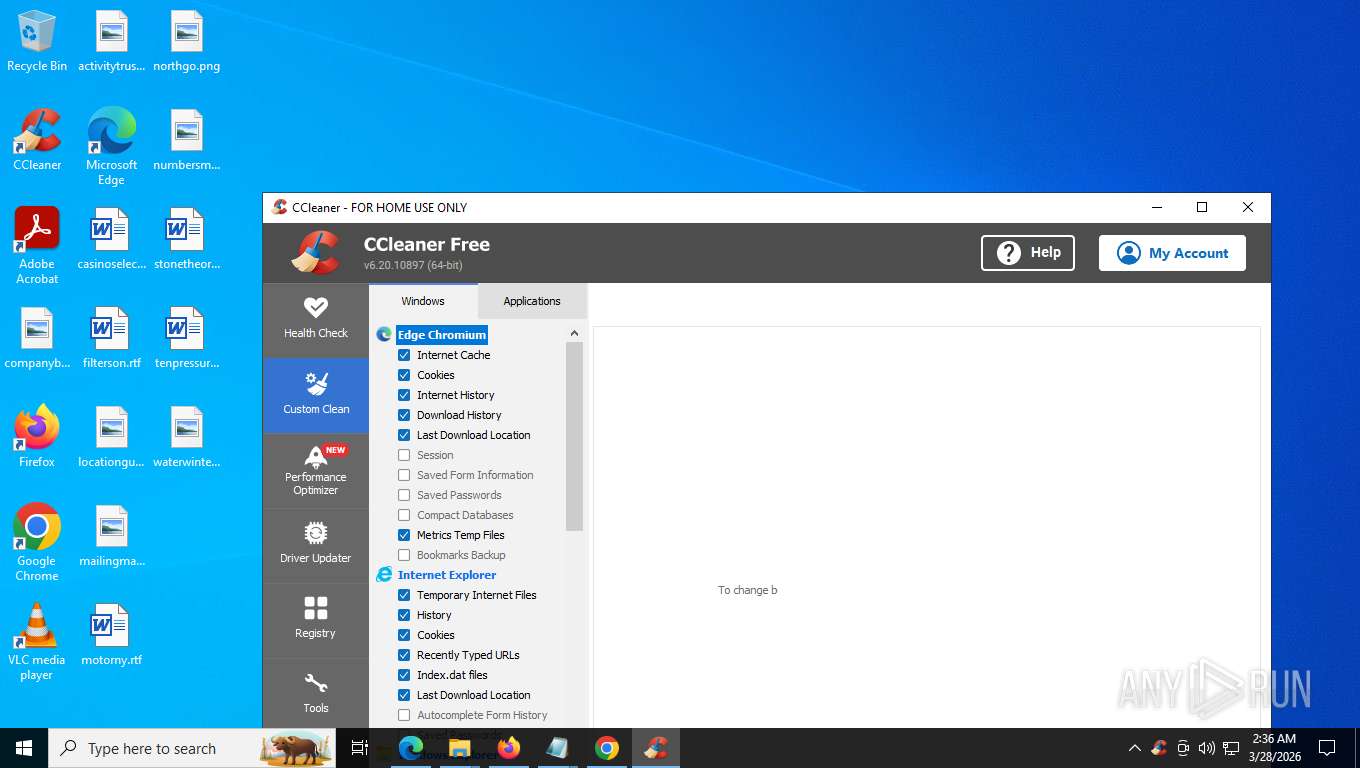Click the cleaner list scrollbar thumb
The image size is (1360, 768).
(574, 436)
